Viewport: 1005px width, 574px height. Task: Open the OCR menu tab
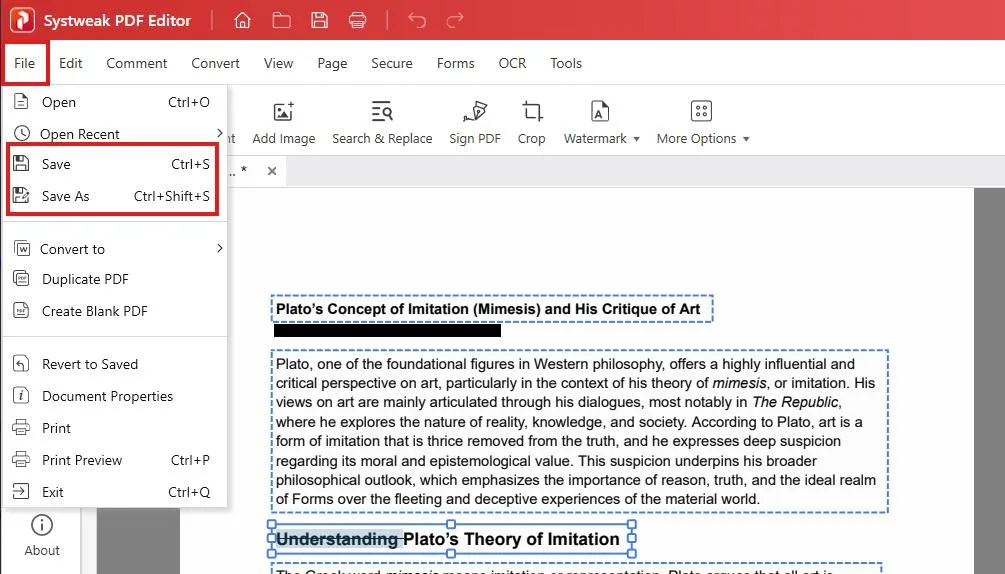point(512,63)
